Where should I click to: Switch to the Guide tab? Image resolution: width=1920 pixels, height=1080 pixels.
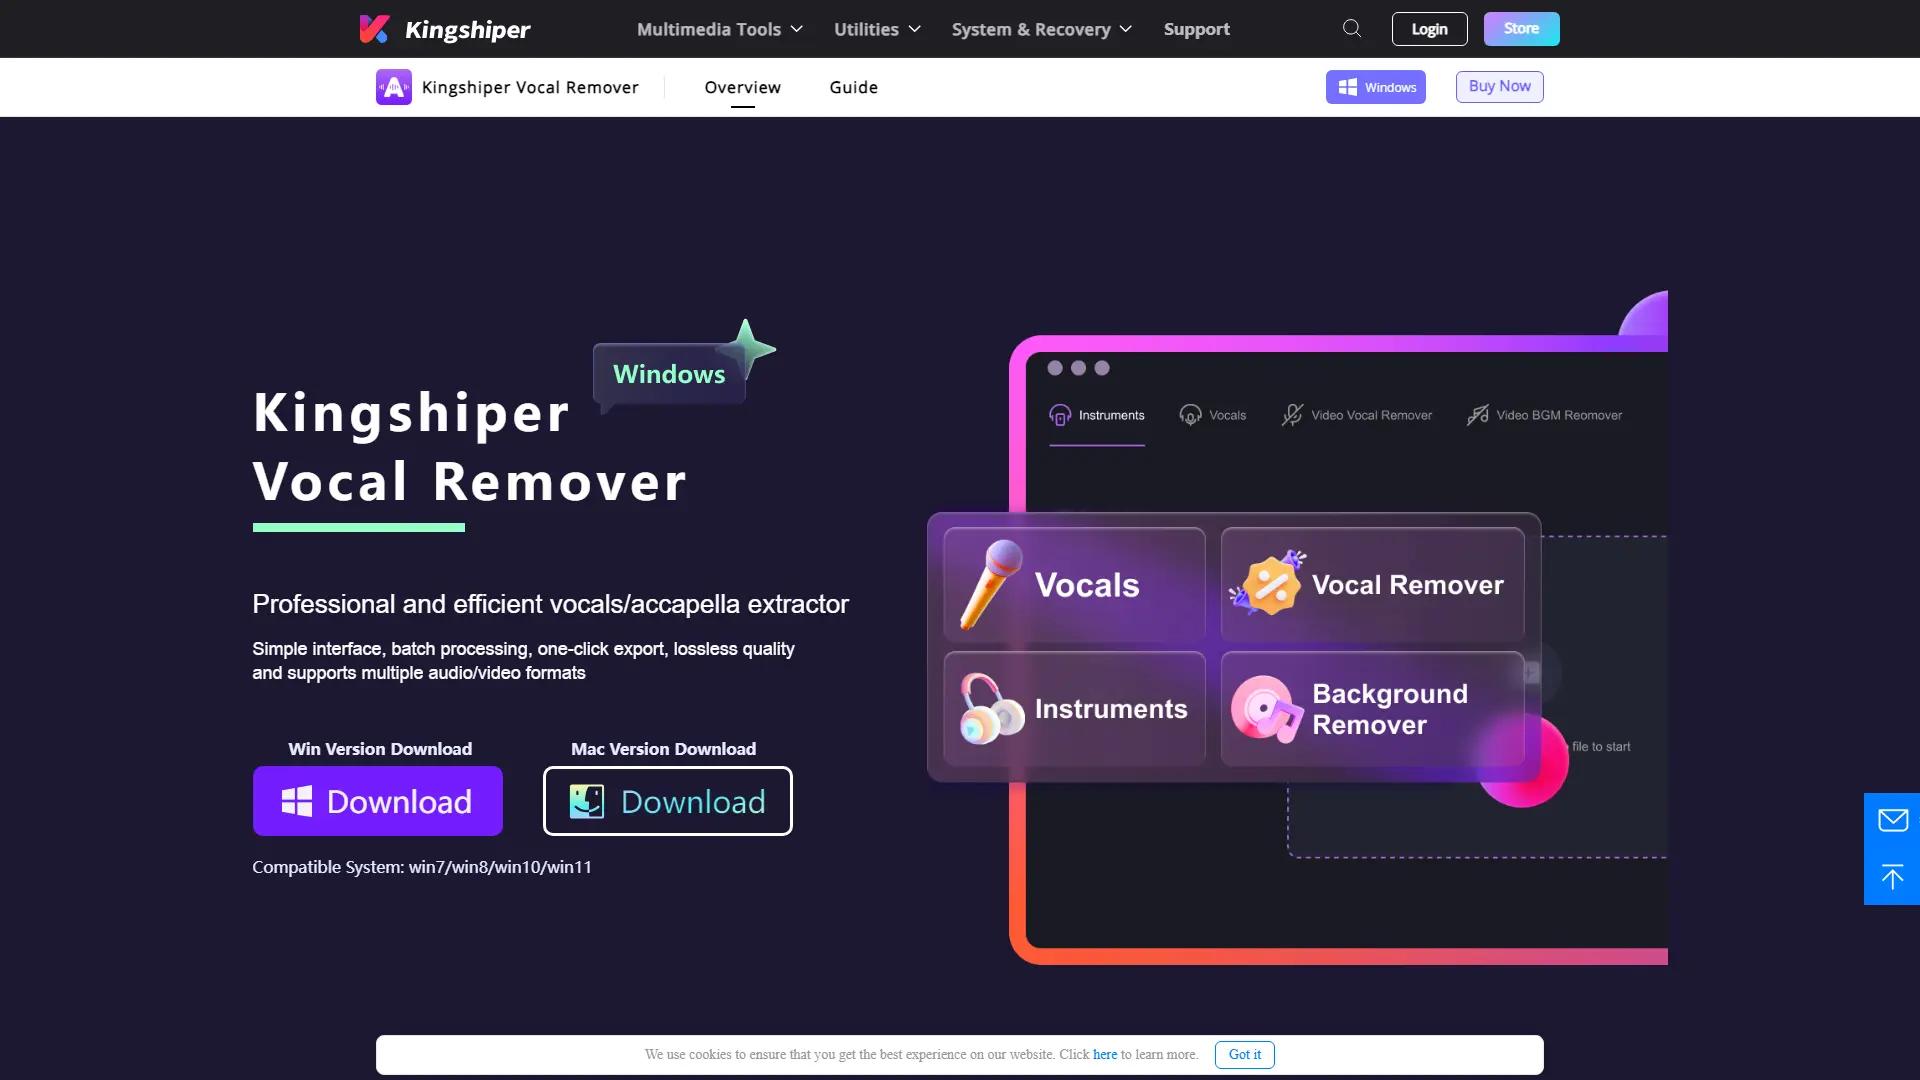point(853,87)
